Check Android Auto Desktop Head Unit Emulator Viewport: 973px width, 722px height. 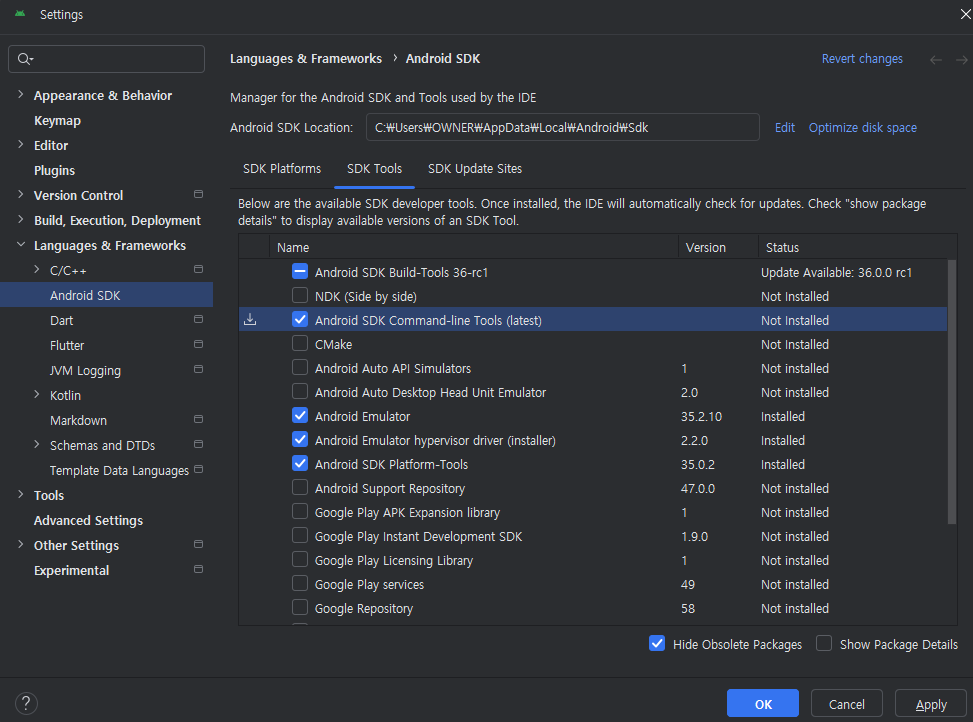pos(300,391)
